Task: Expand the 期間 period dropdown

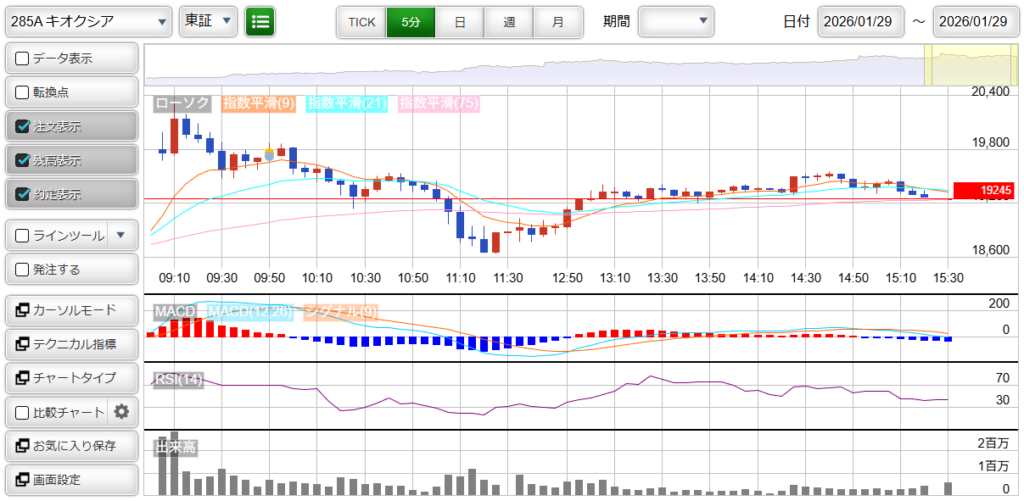Action: point(676,21)
